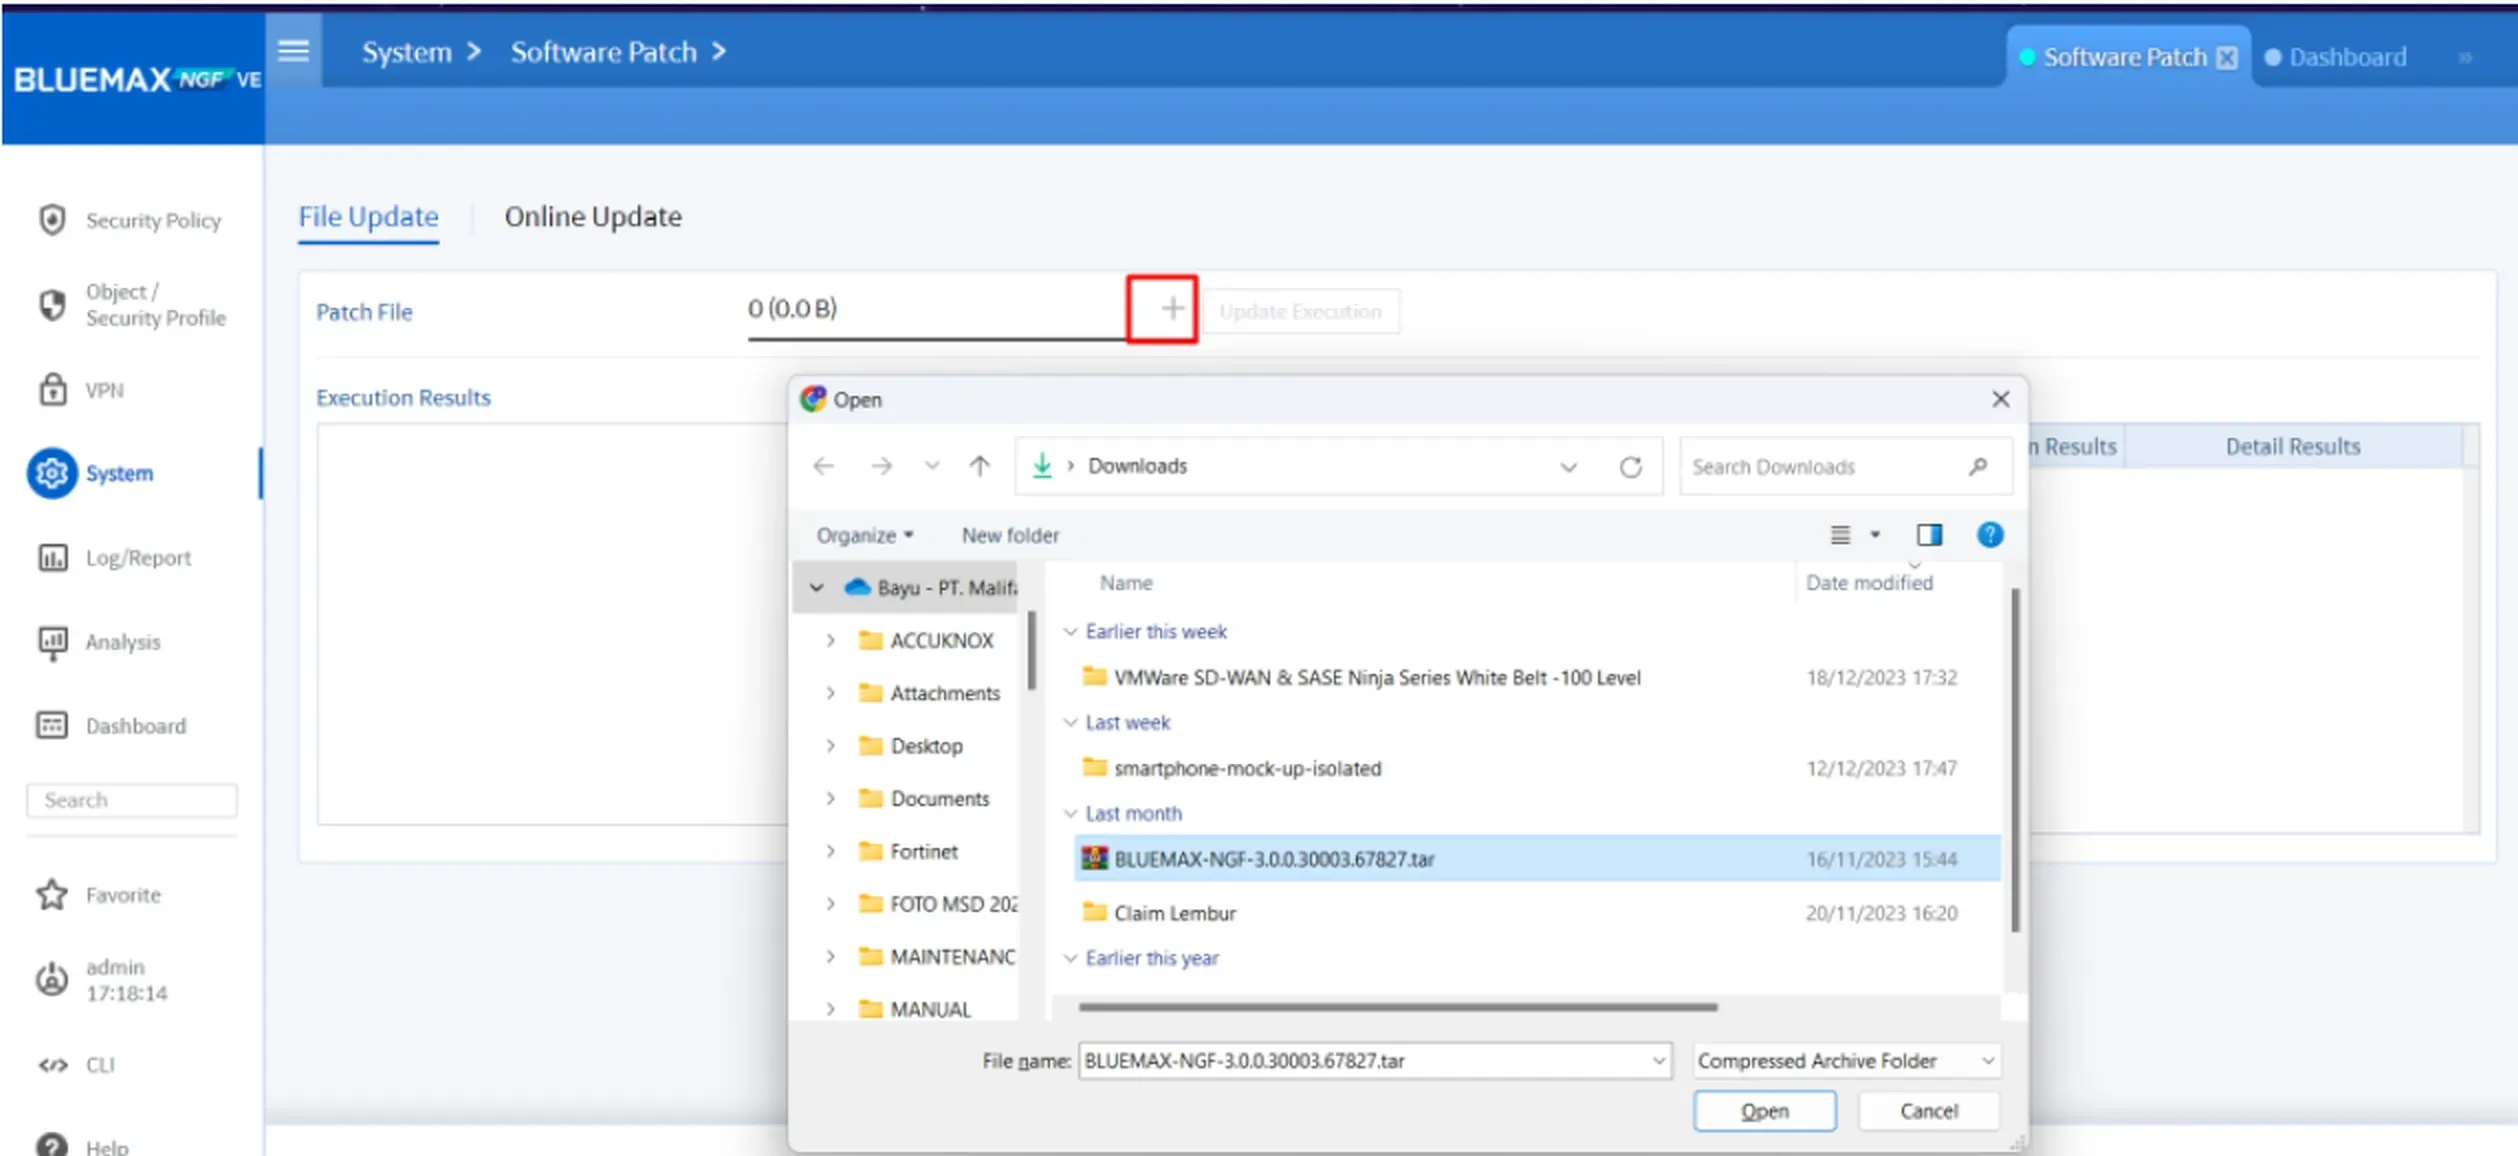Click the Help question icon
Image resolution: width=2518 pixels, height=1156 pixels.
(52, 1145)
